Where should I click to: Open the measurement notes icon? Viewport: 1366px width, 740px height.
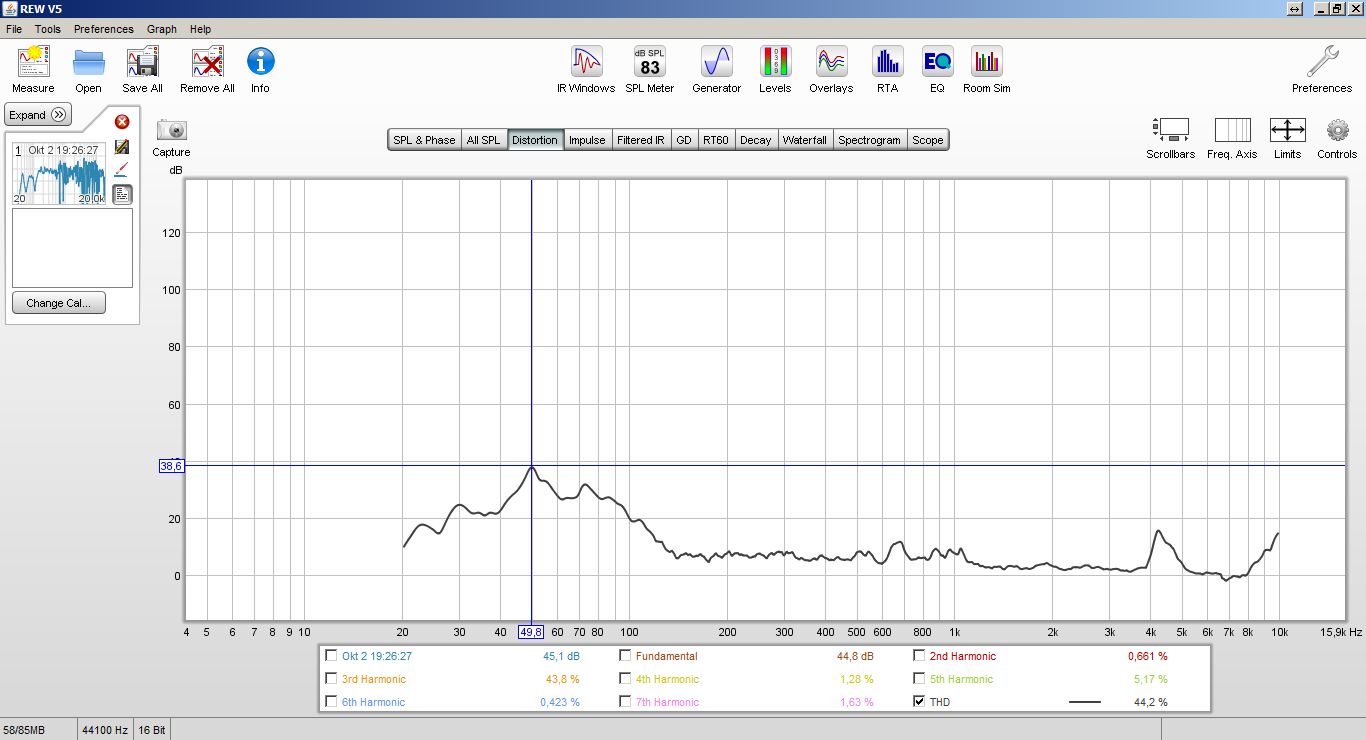(x=122, y=194)
